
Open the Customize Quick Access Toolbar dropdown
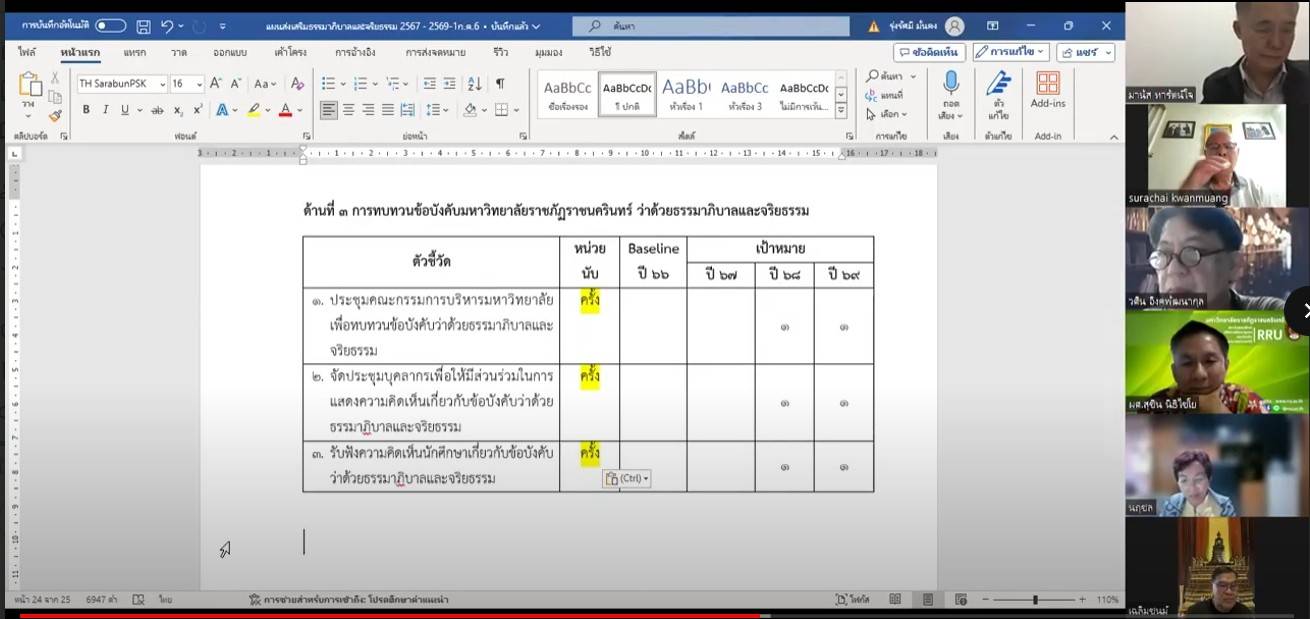pos(222,26)
